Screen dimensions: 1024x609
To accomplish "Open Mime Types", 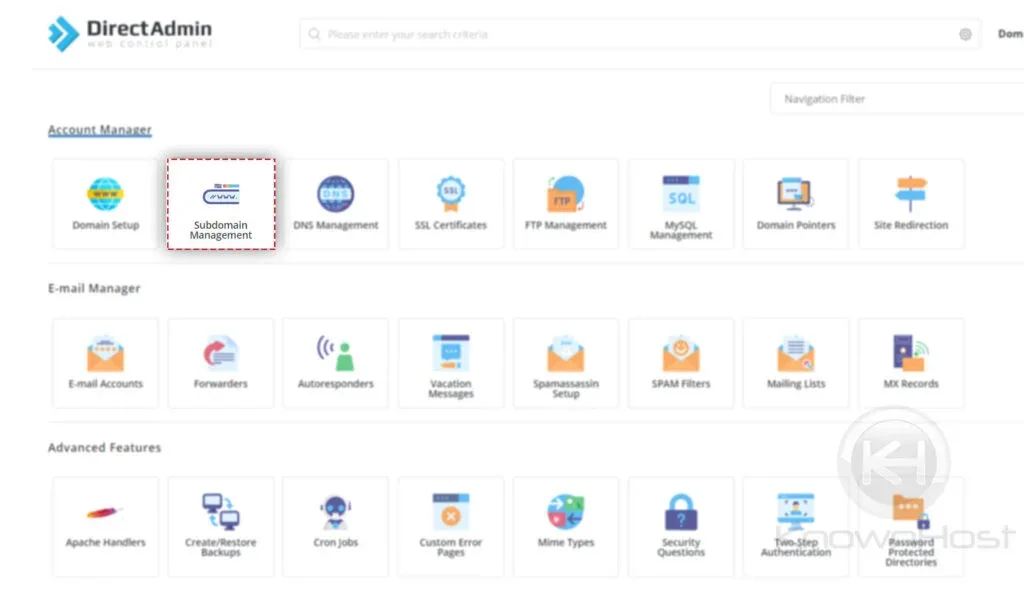I will (x=566, y=527).
